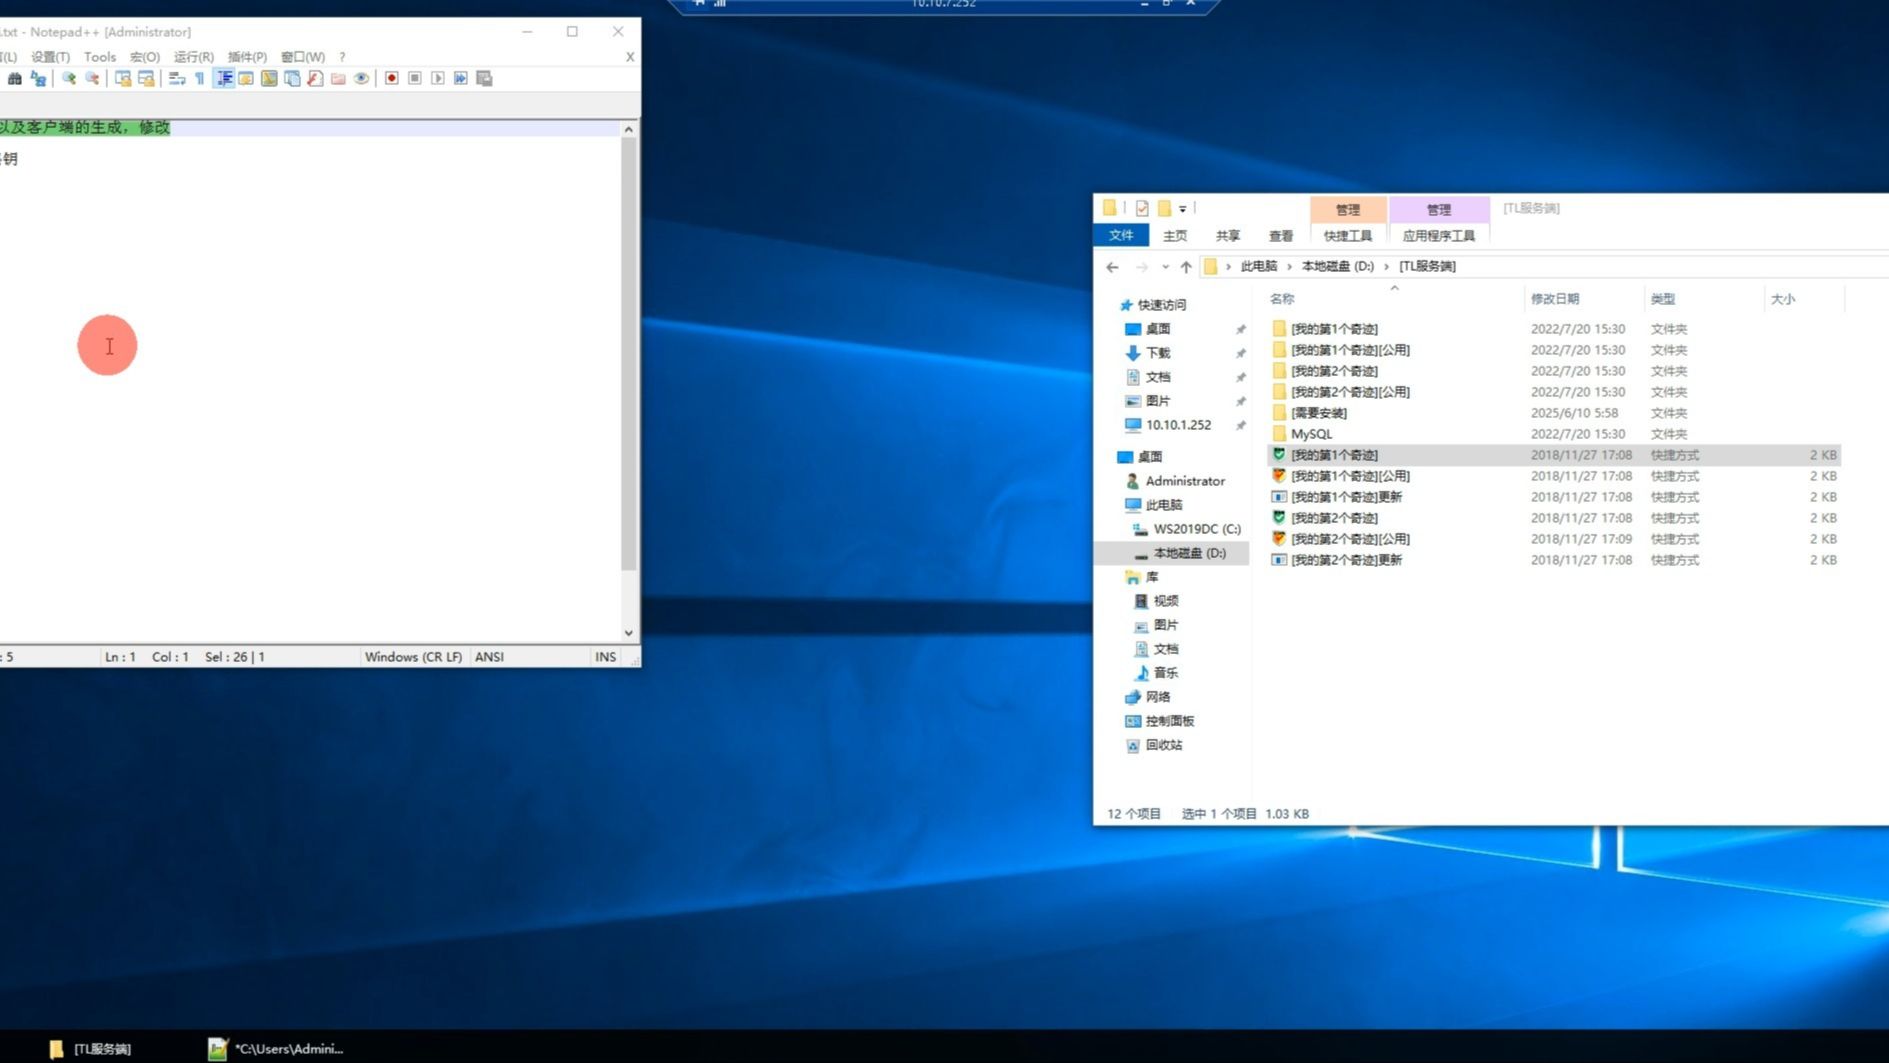The image size is (1889, 1063).
Task: Start macro recording with the red dot icon
Action: click(x=392, y=78)
